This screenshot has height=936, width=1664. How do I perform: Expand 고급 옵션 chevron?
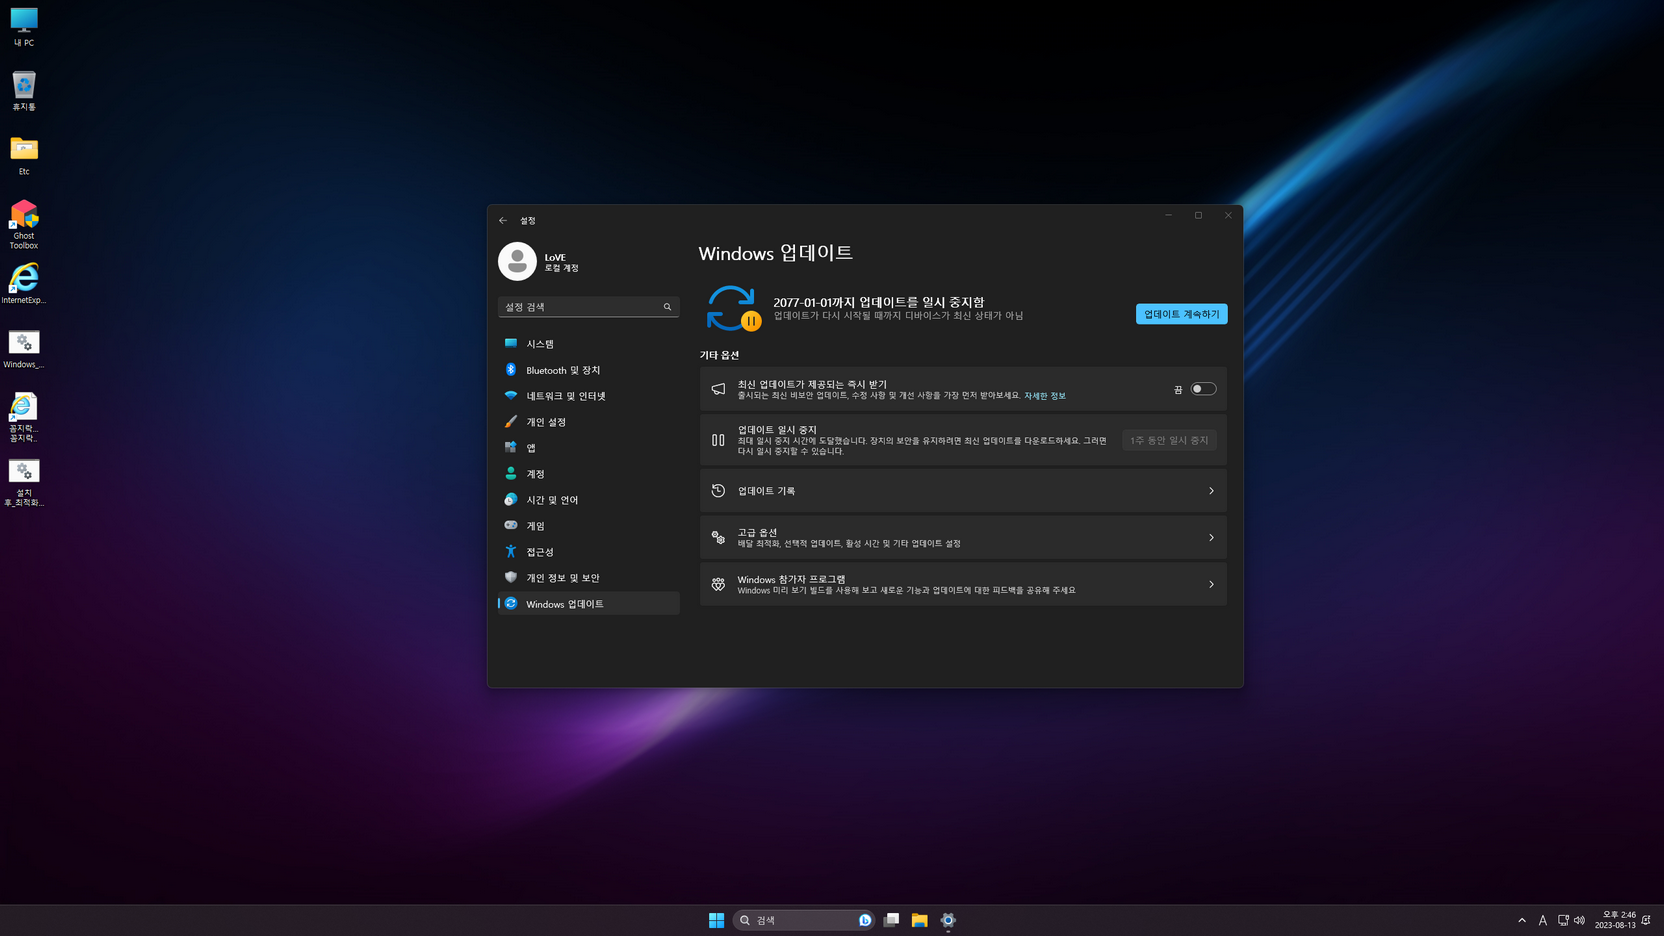(x=1211, y=538)
